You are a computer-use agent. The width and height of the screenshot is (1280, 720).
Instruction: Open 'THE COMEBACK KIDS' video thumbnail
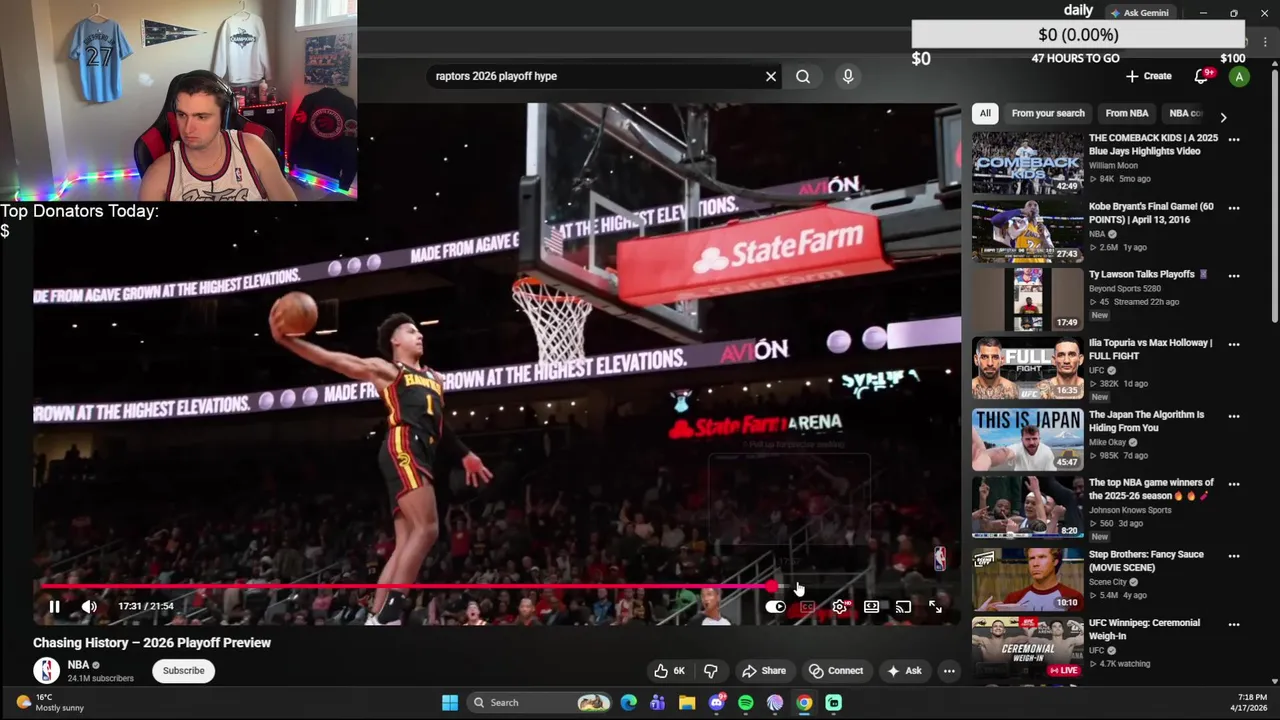tap(1027, 163)
